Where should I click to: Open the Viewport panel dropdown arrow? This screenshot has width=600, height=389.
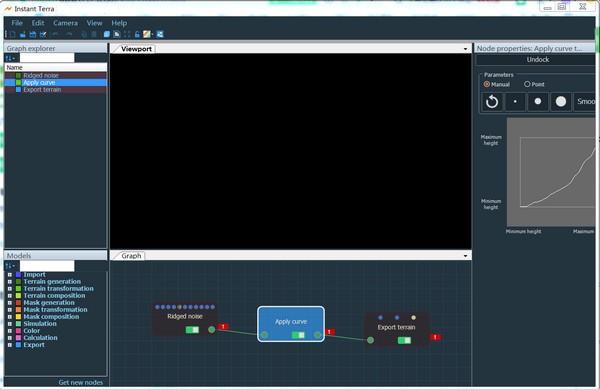[465, 49]
